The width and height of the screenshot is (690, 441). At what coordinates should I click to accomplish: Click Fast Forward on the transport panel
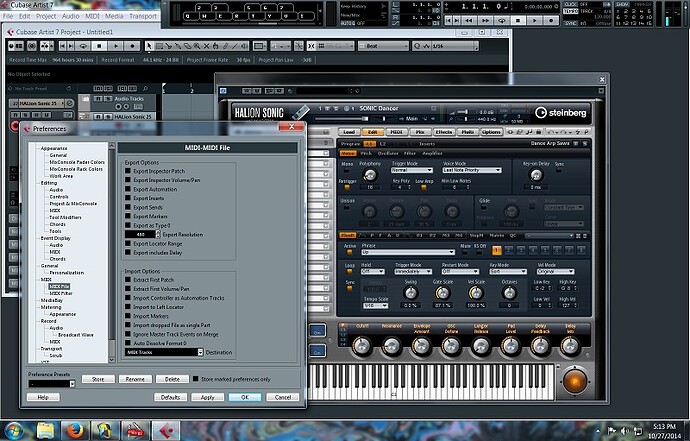coord(485,21)
